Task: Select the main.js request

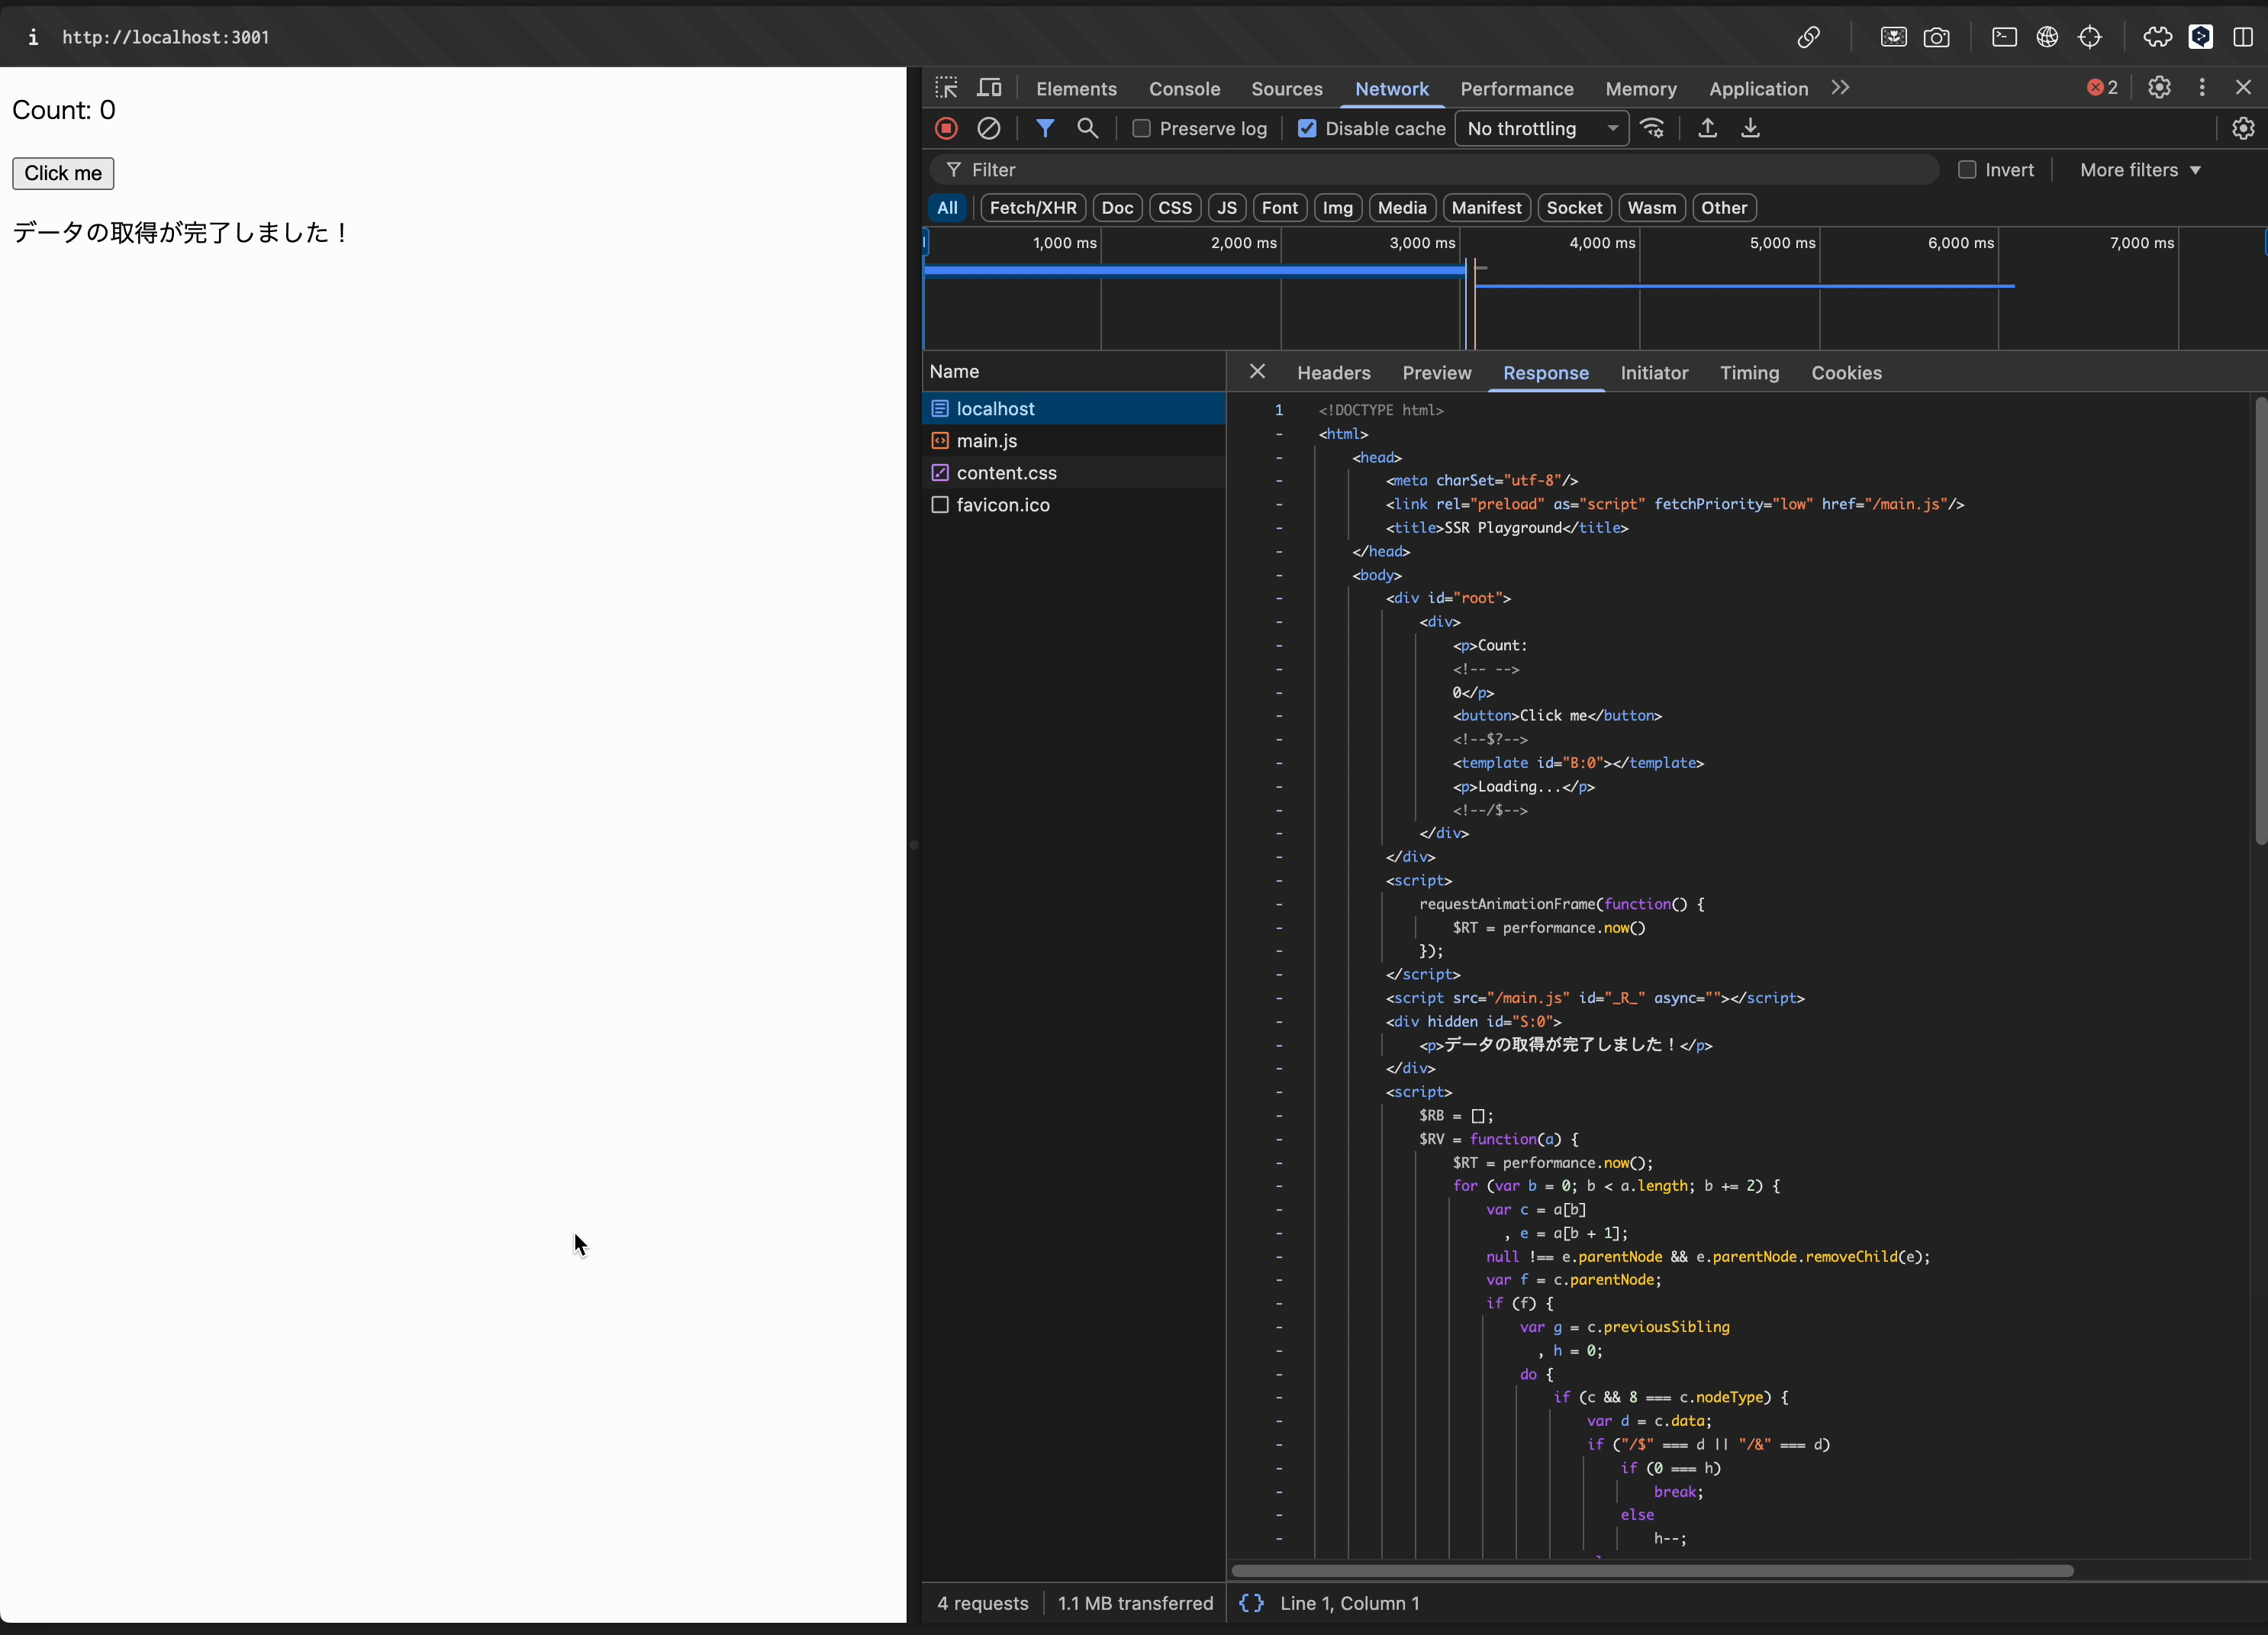Action: [986, 441]
